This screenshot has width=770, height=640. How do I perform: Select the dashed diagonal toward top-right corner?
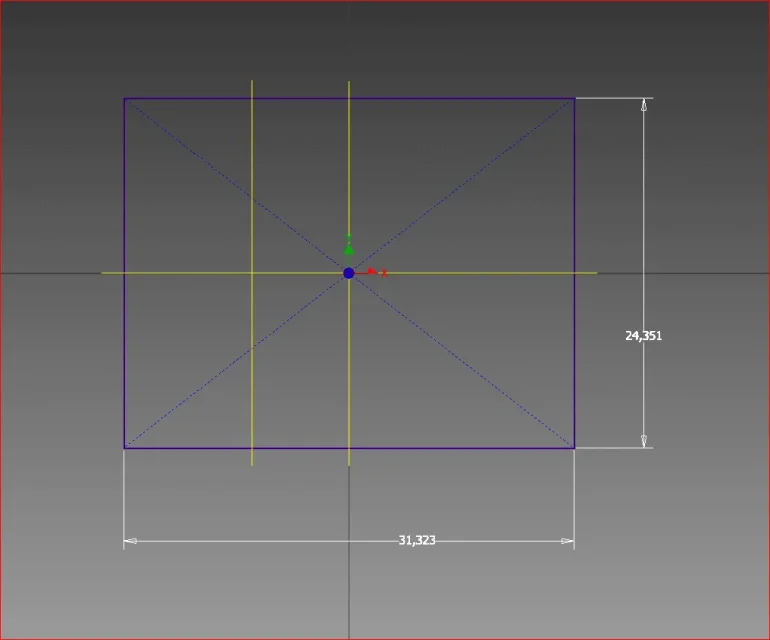click(x=462, y=186)
